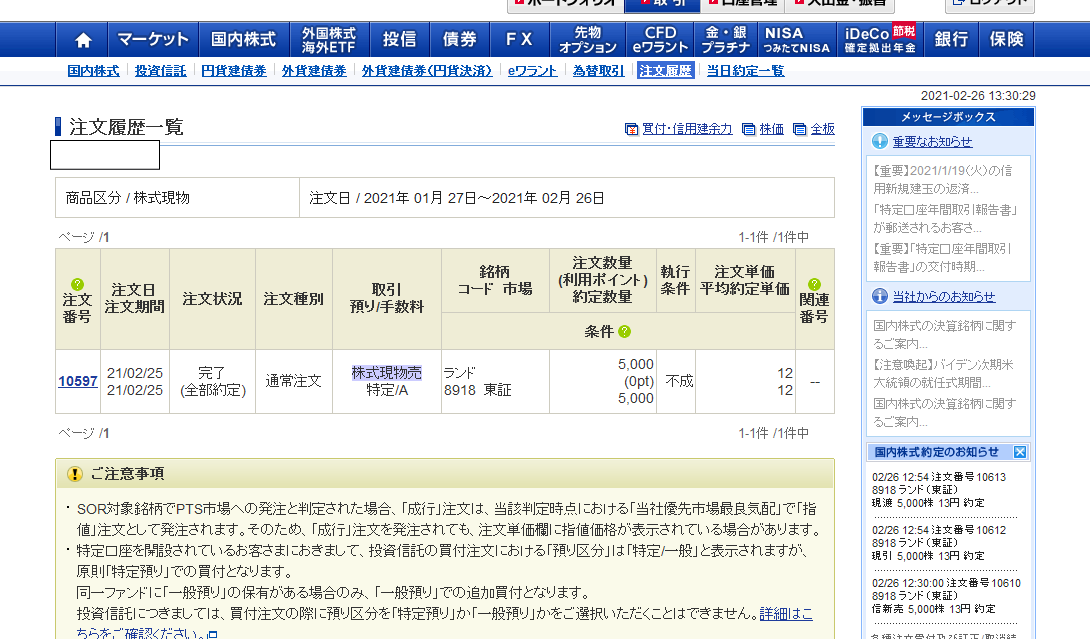Click the 株価 (stock price) window icon
The height and width of the screenshot is (639, 1090).
(749, 128)
